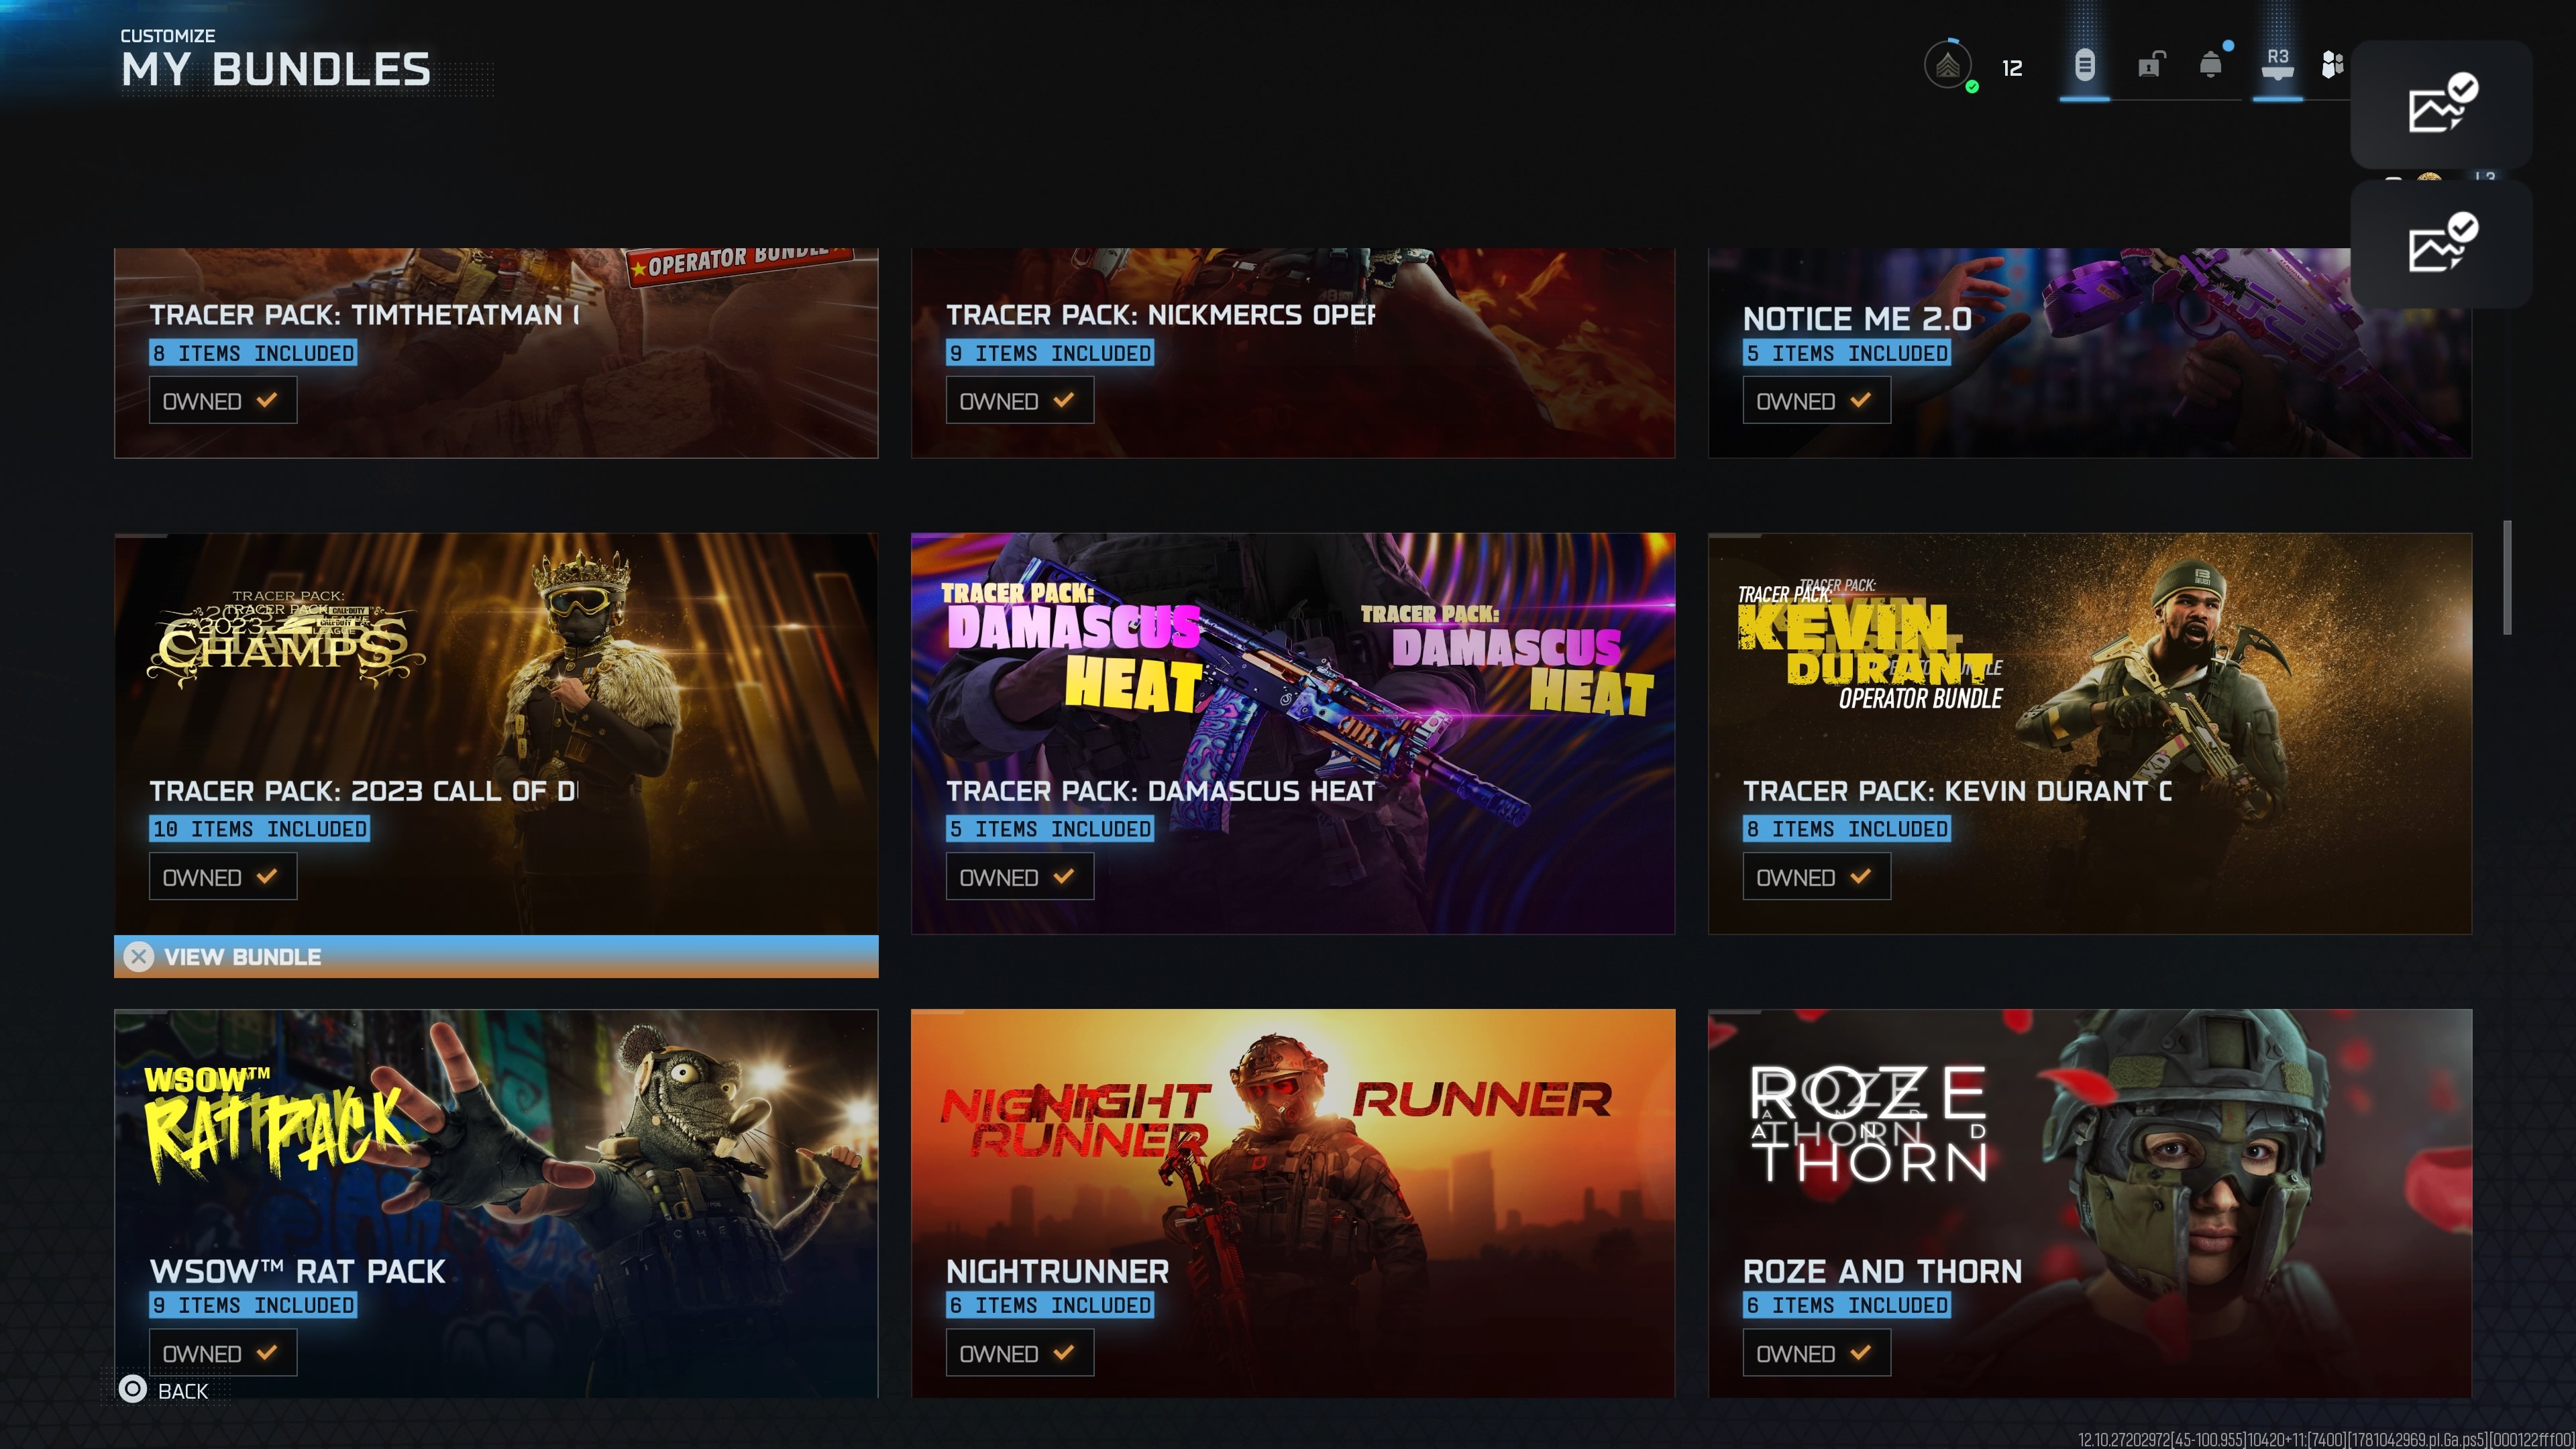Image resolution: width=2576 pixels, height=1449 pixels.
Task: Select the unlocked padlock icon in header
Action: tap(2150, 65)
